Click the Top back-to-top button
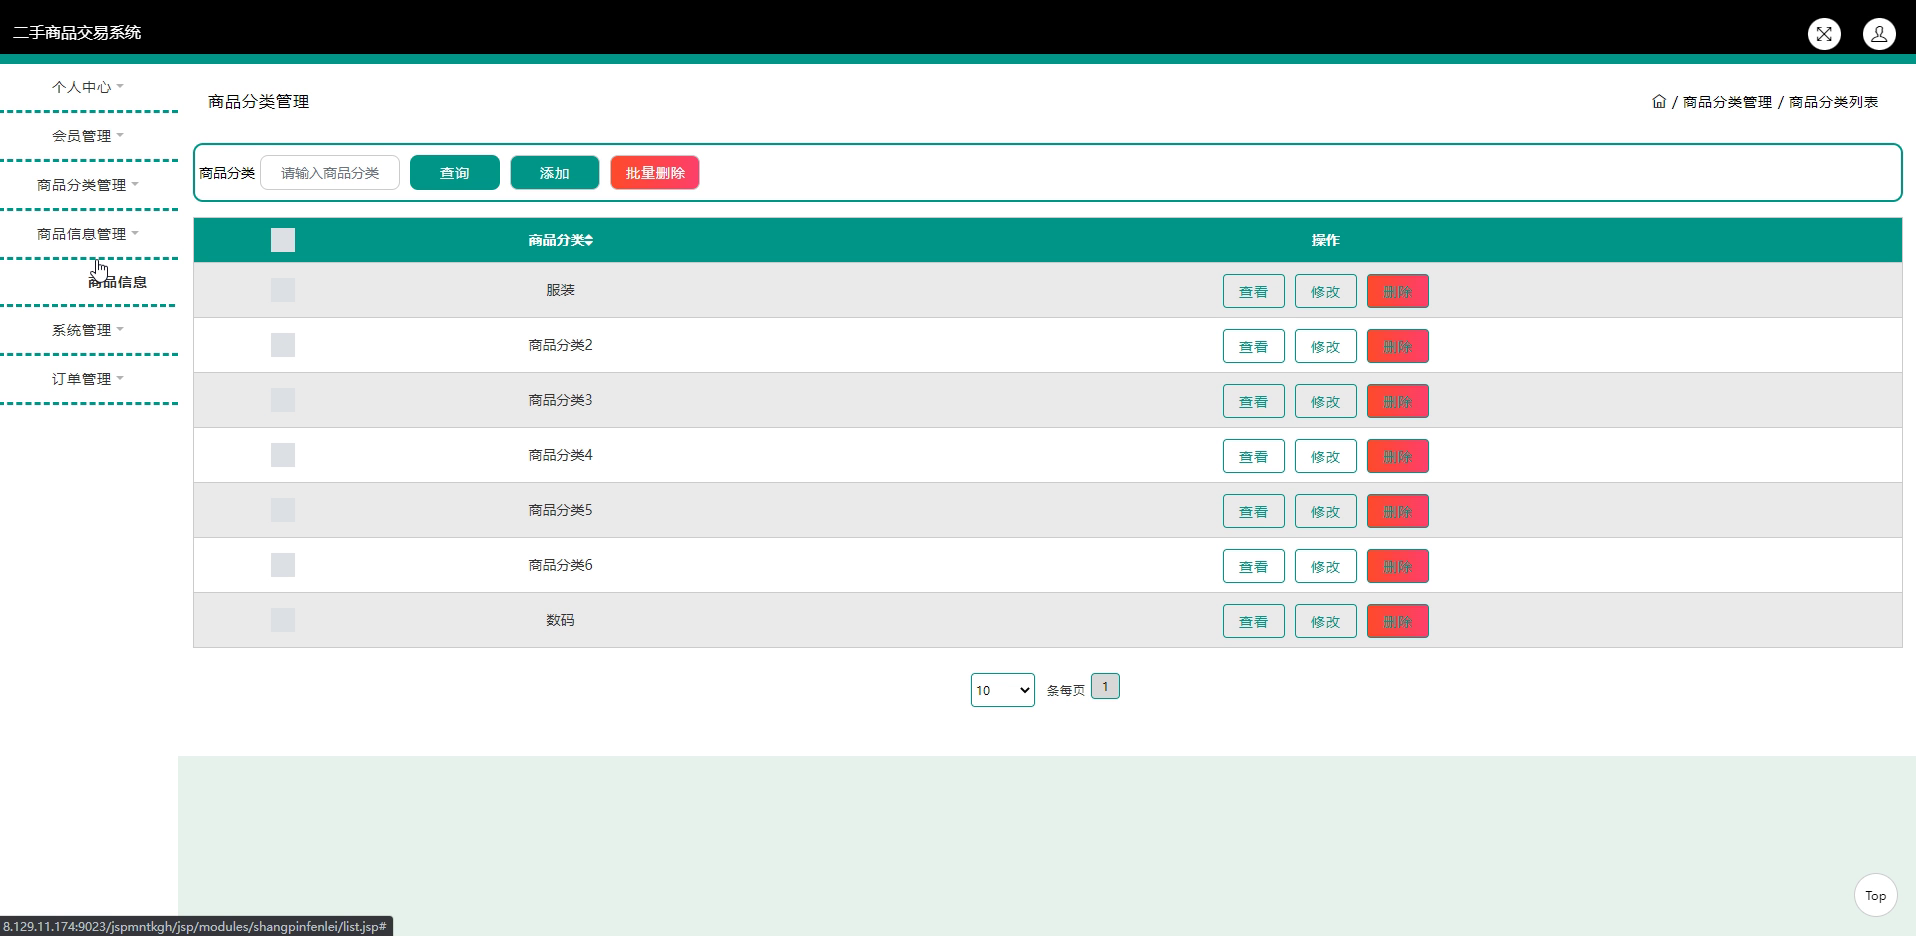The image size is (1916, 936). (1875, 896)
